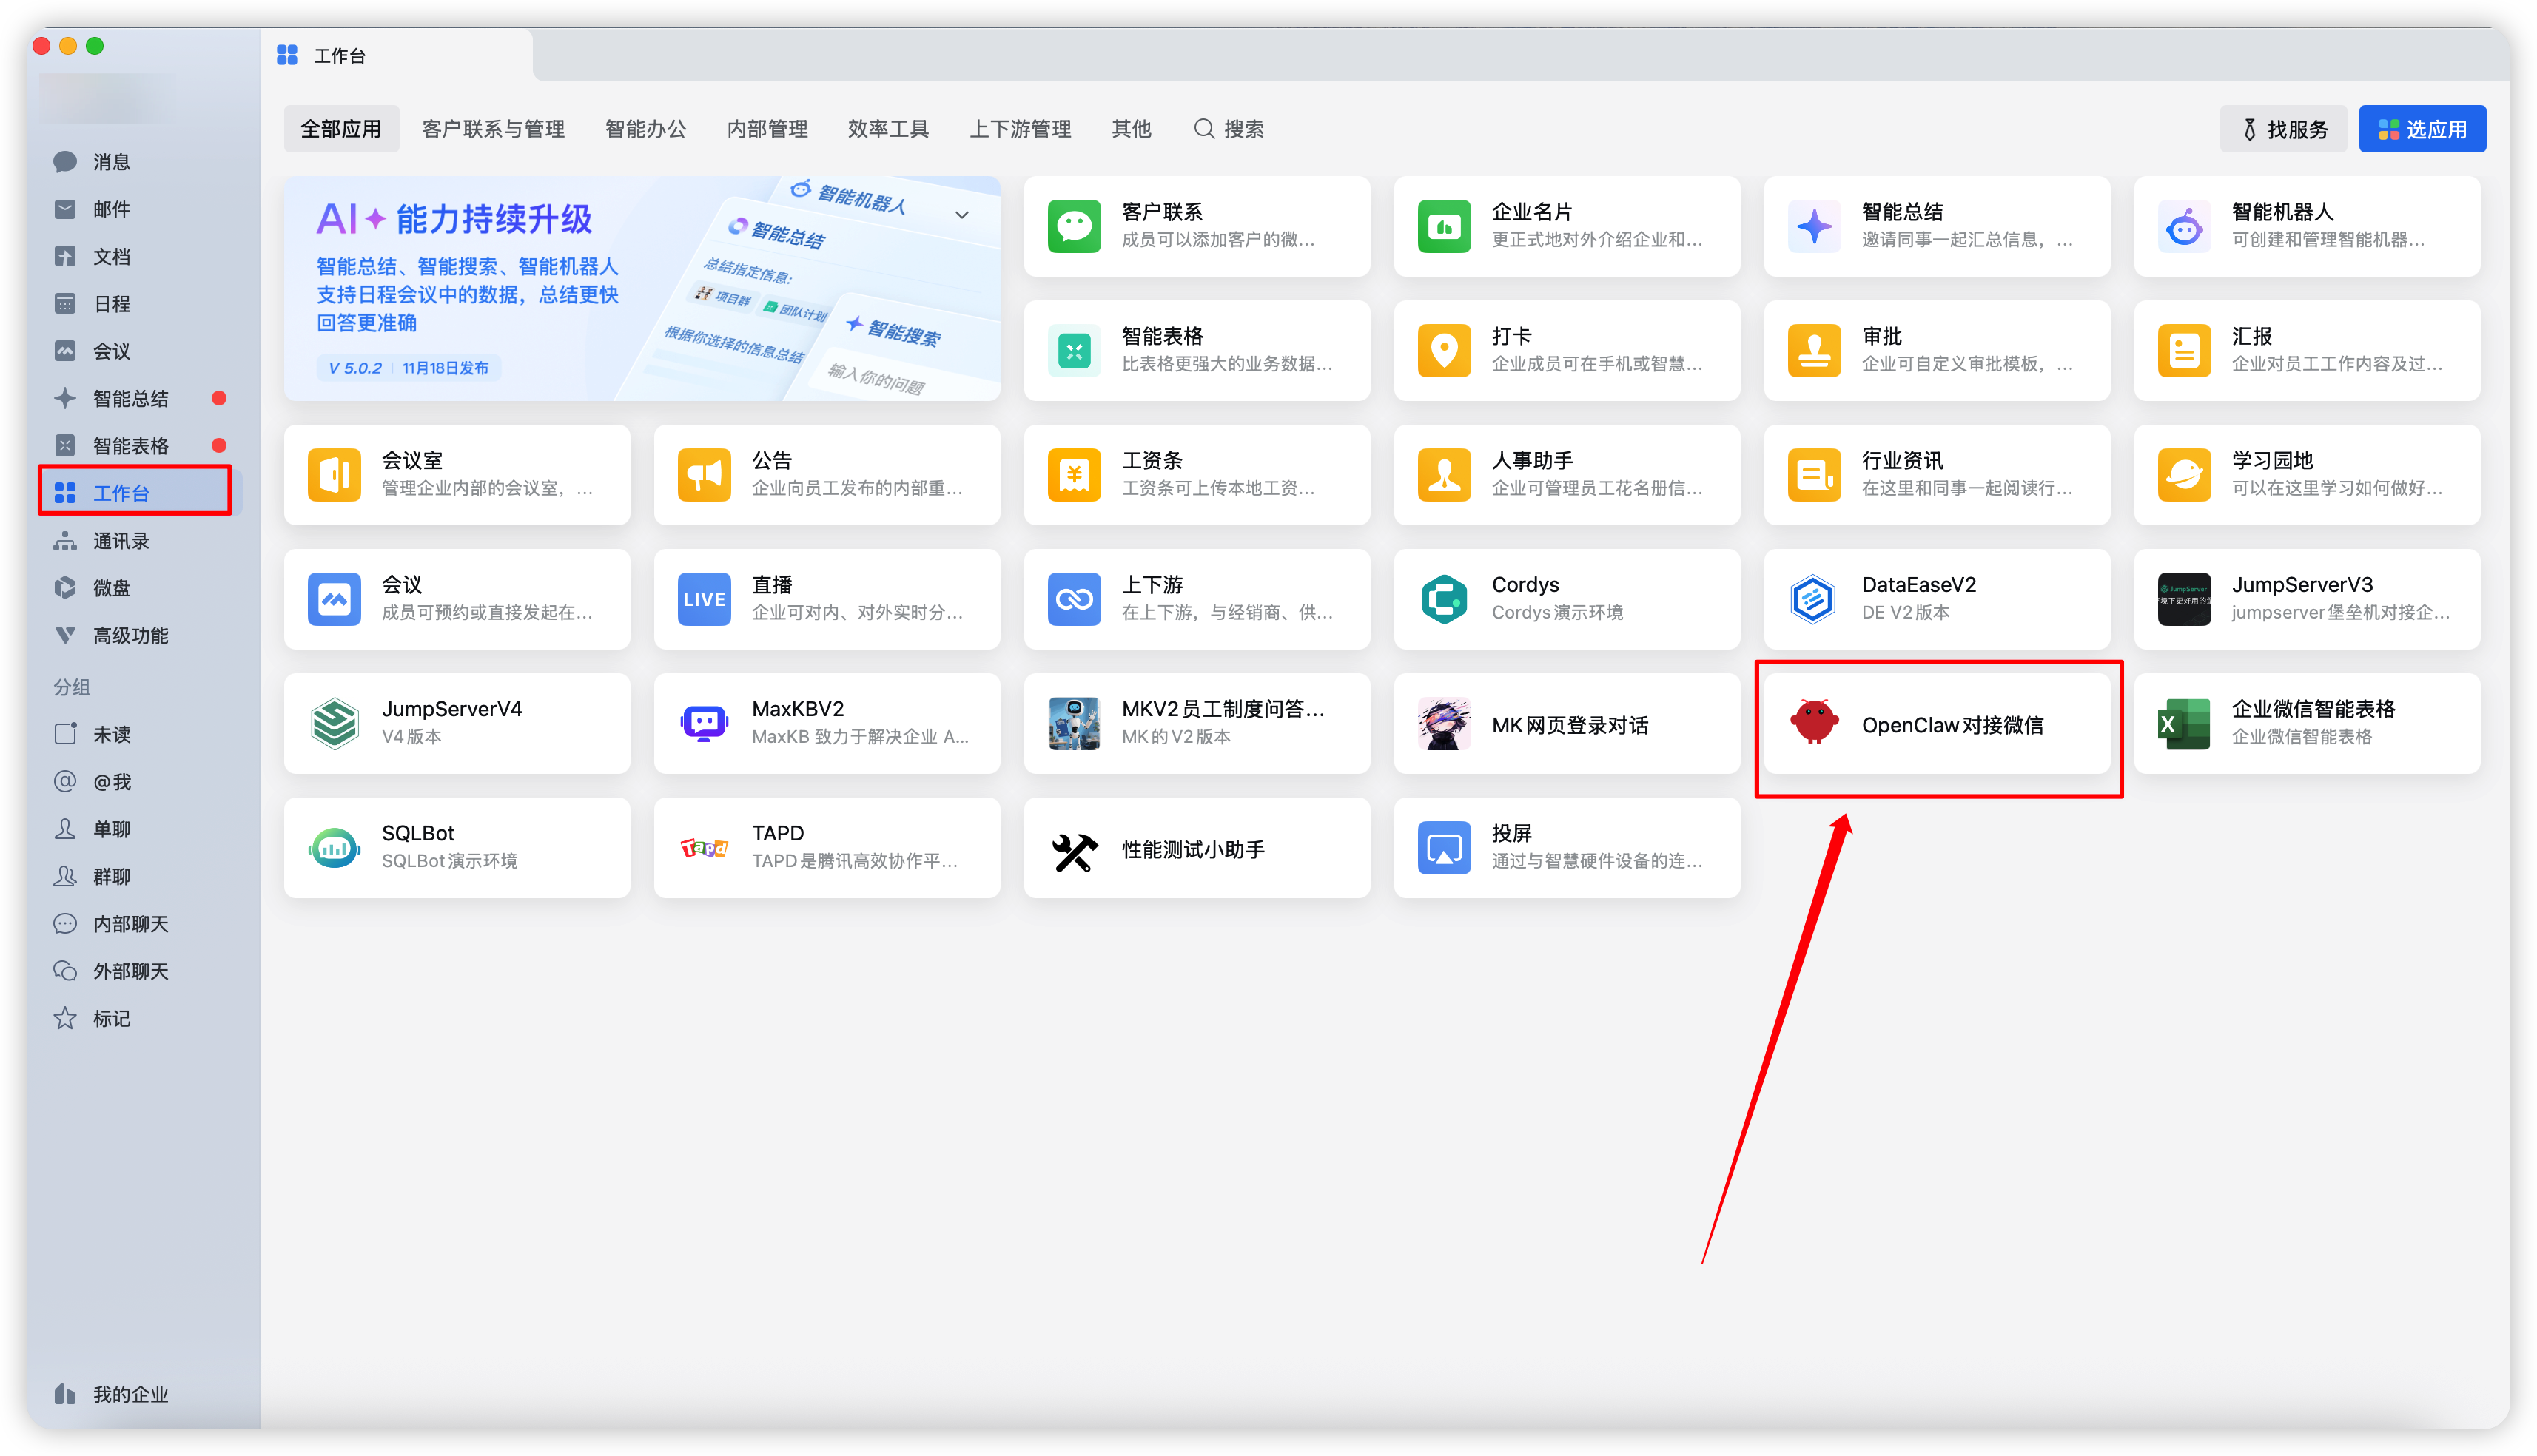Switch to the 效率工具 tab

pyautogui.click(x=888, y=129)
